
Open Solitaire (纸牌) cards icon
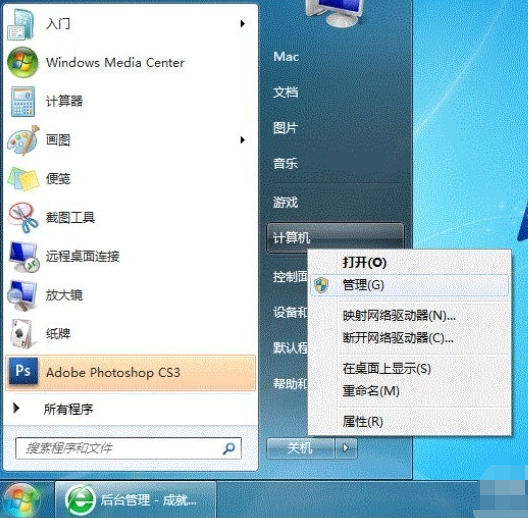(22, 334)
